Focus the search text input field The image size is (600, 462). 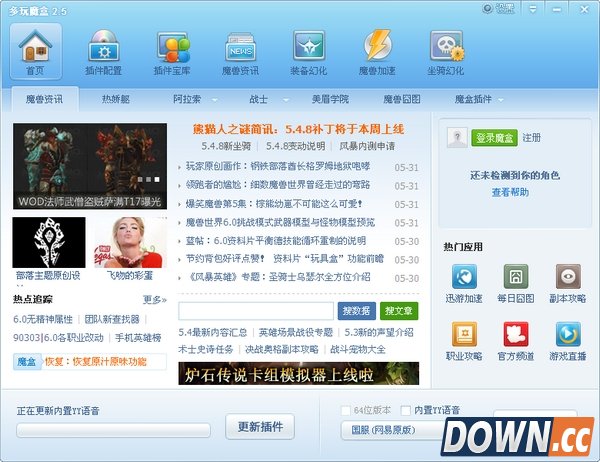[256, 311]
